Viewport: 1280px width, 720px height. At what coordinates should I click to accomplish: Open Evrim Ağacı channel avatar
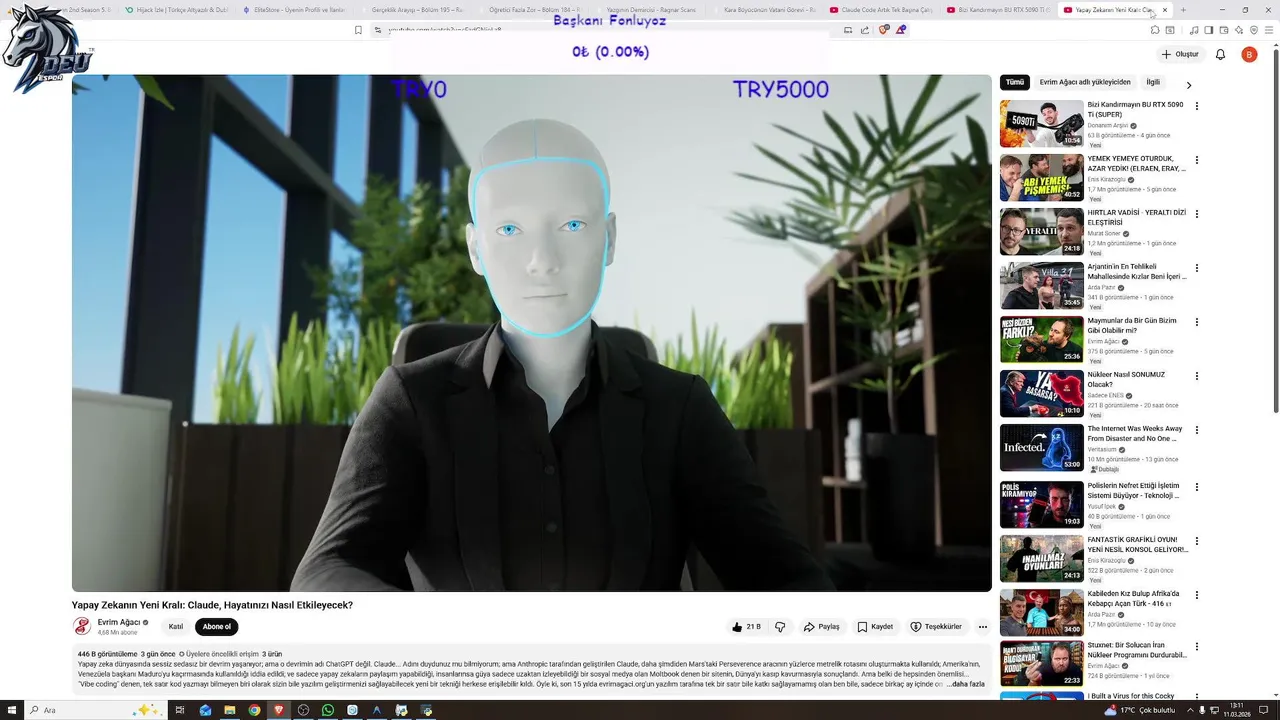pyautogui.click(x=82, y=626)
